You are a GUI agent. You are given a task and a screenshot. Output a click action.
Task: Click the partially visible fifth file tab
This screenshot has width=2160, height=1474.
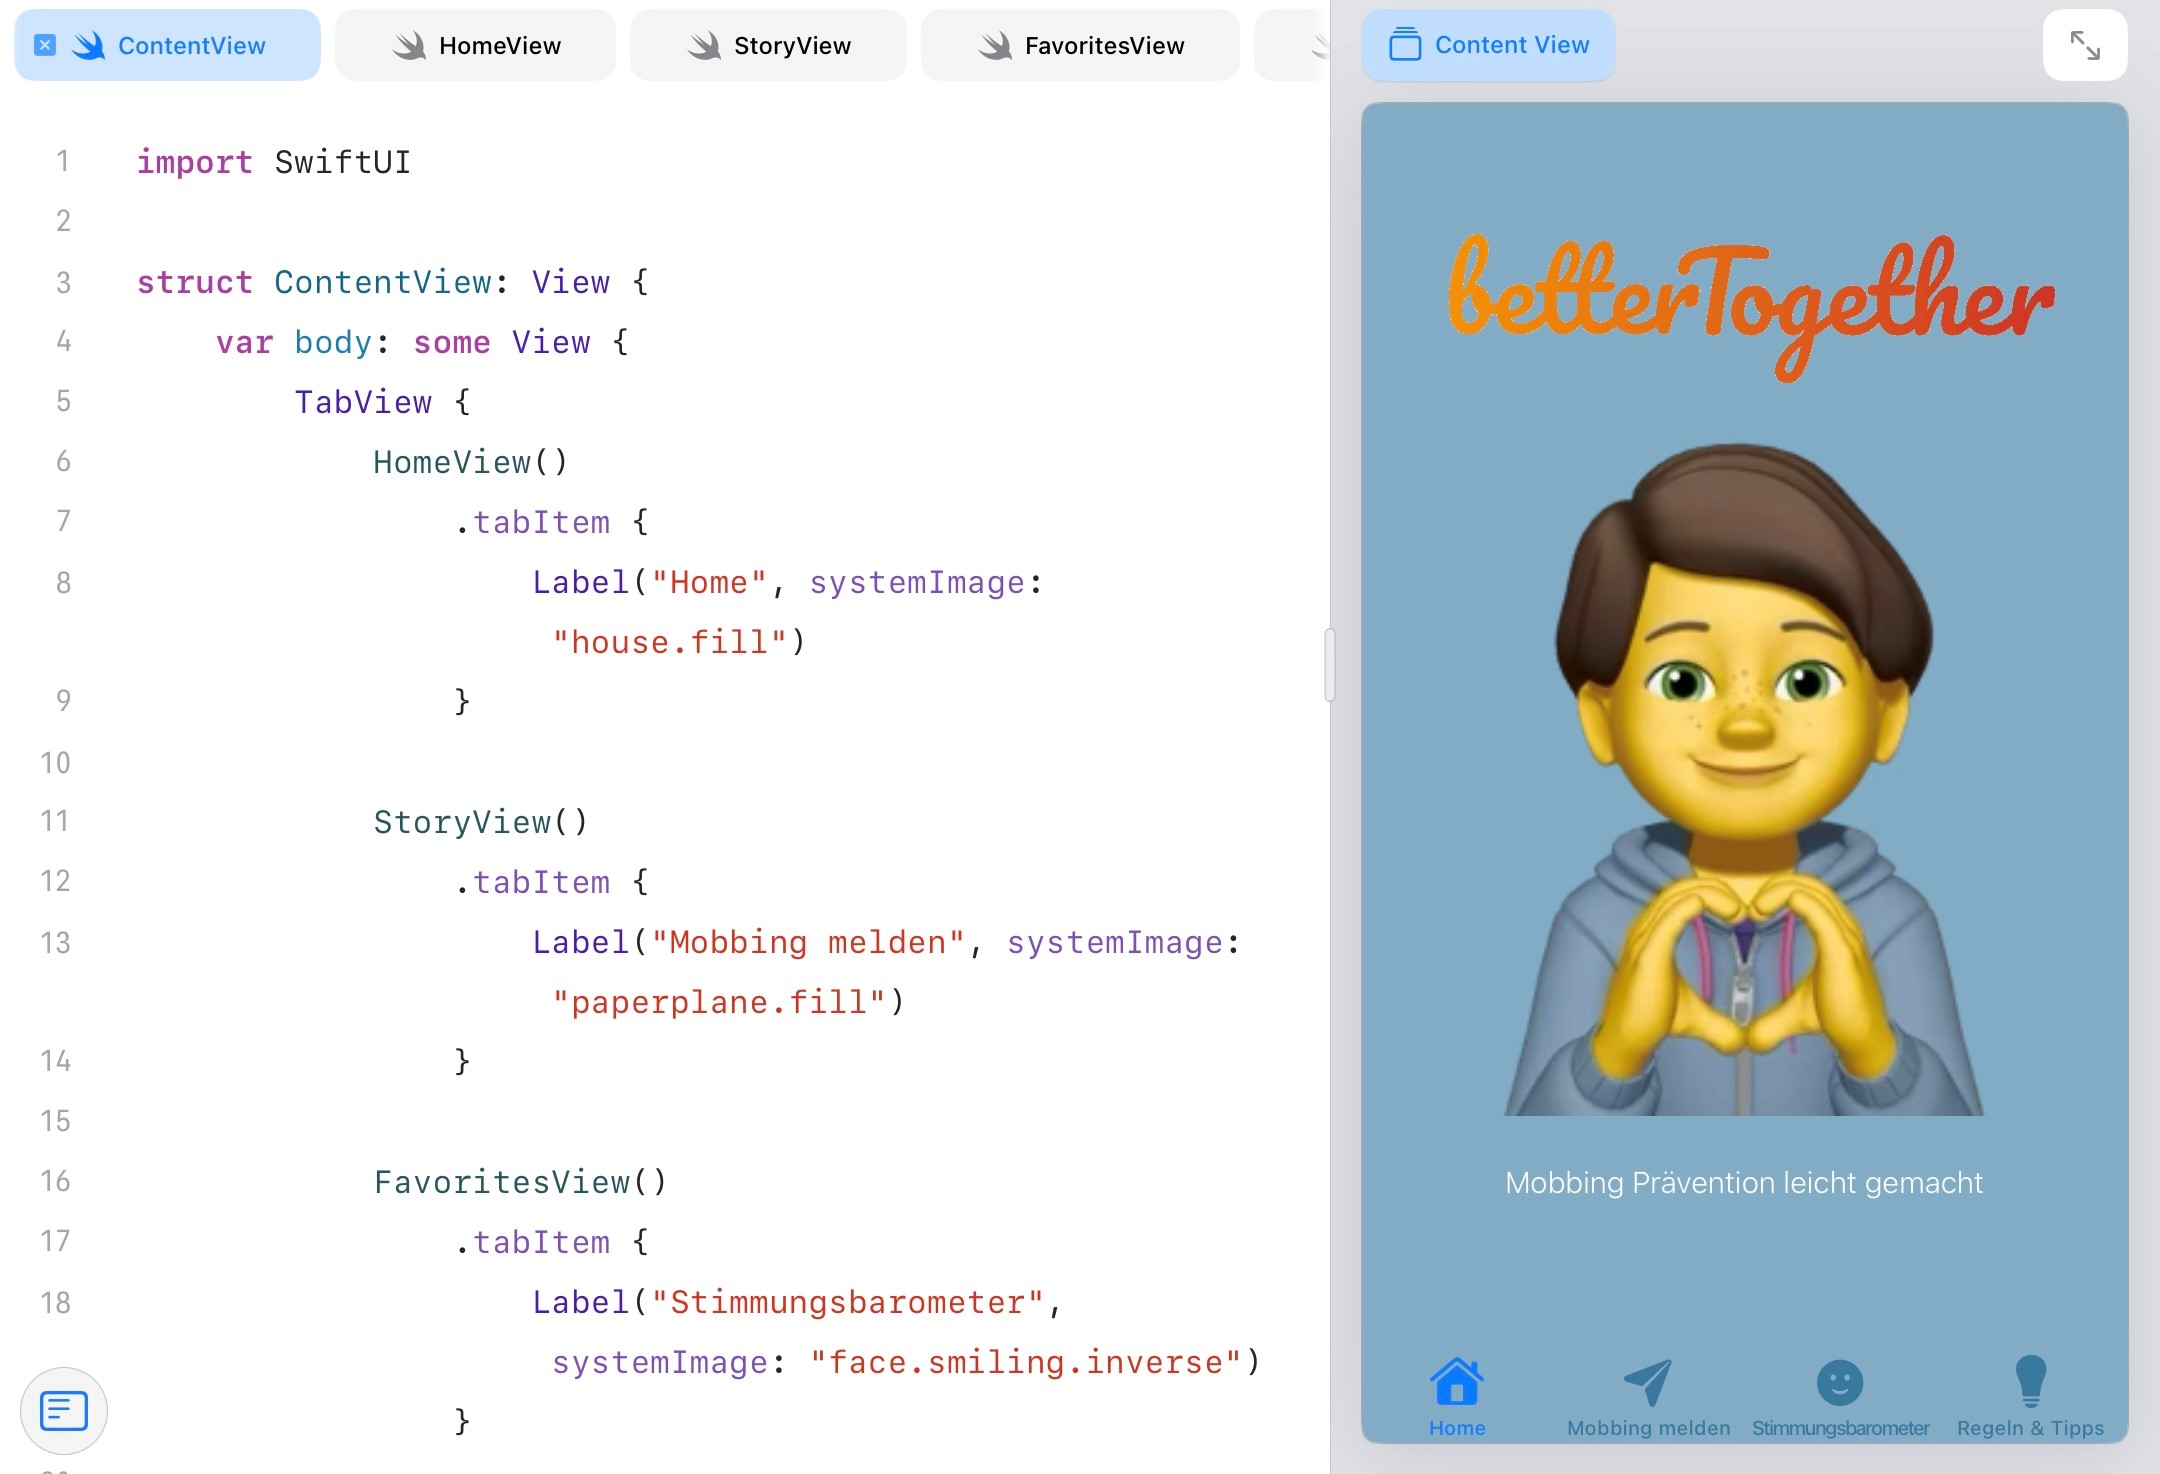coord(1292,45)
